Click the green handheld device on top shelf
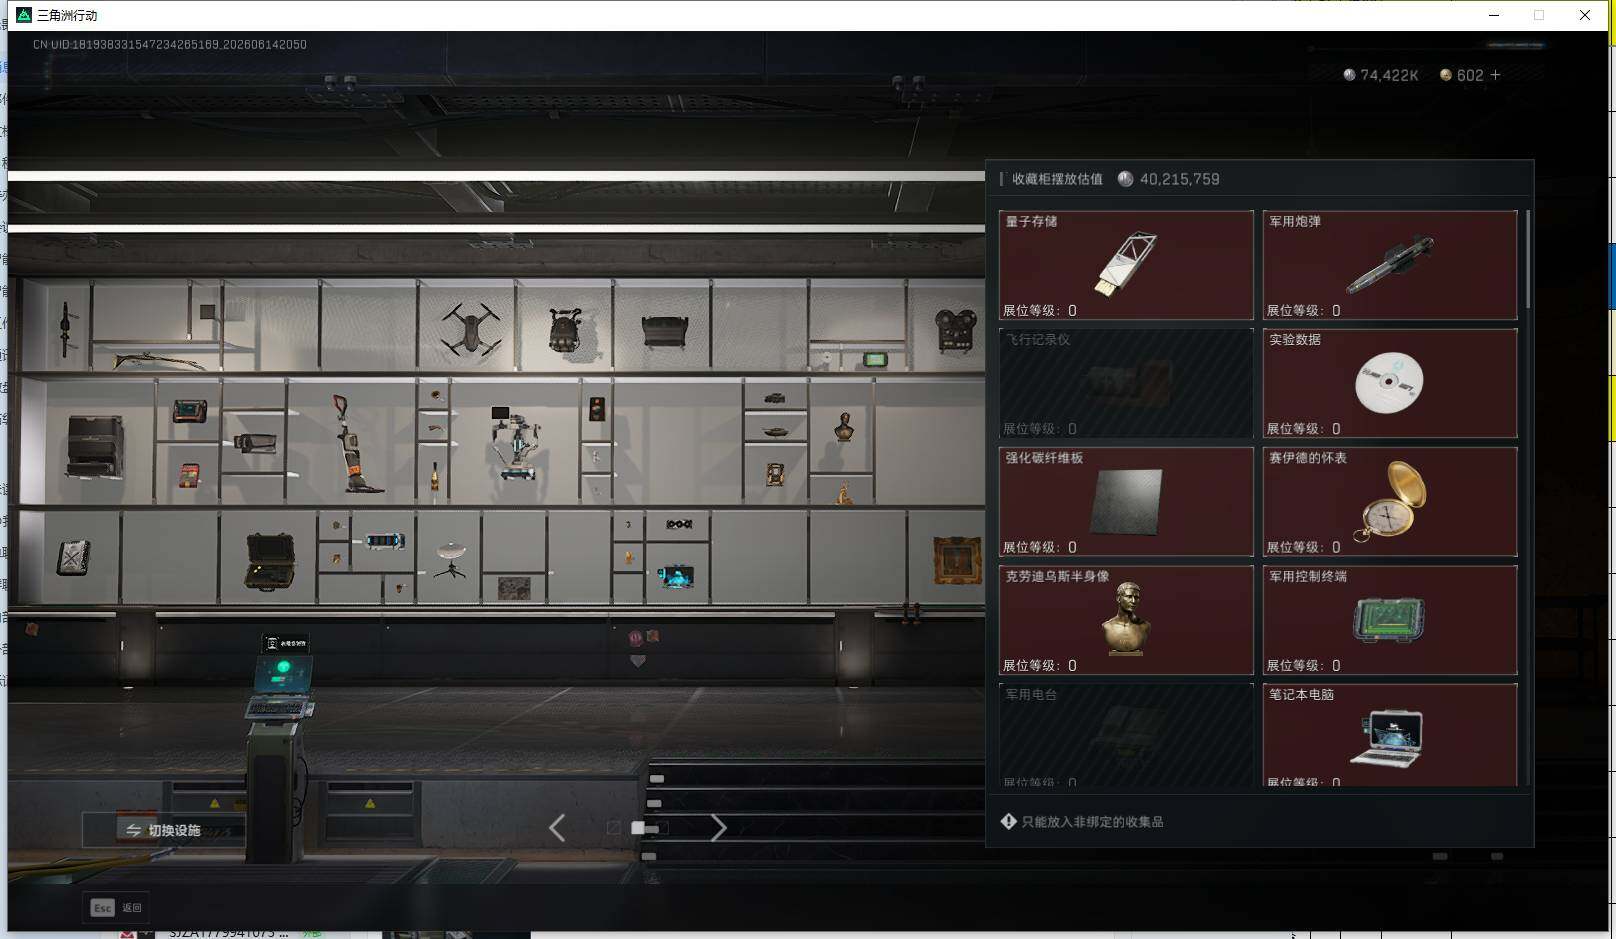This screenshot has height=939, width=1616. pos(875,359)
